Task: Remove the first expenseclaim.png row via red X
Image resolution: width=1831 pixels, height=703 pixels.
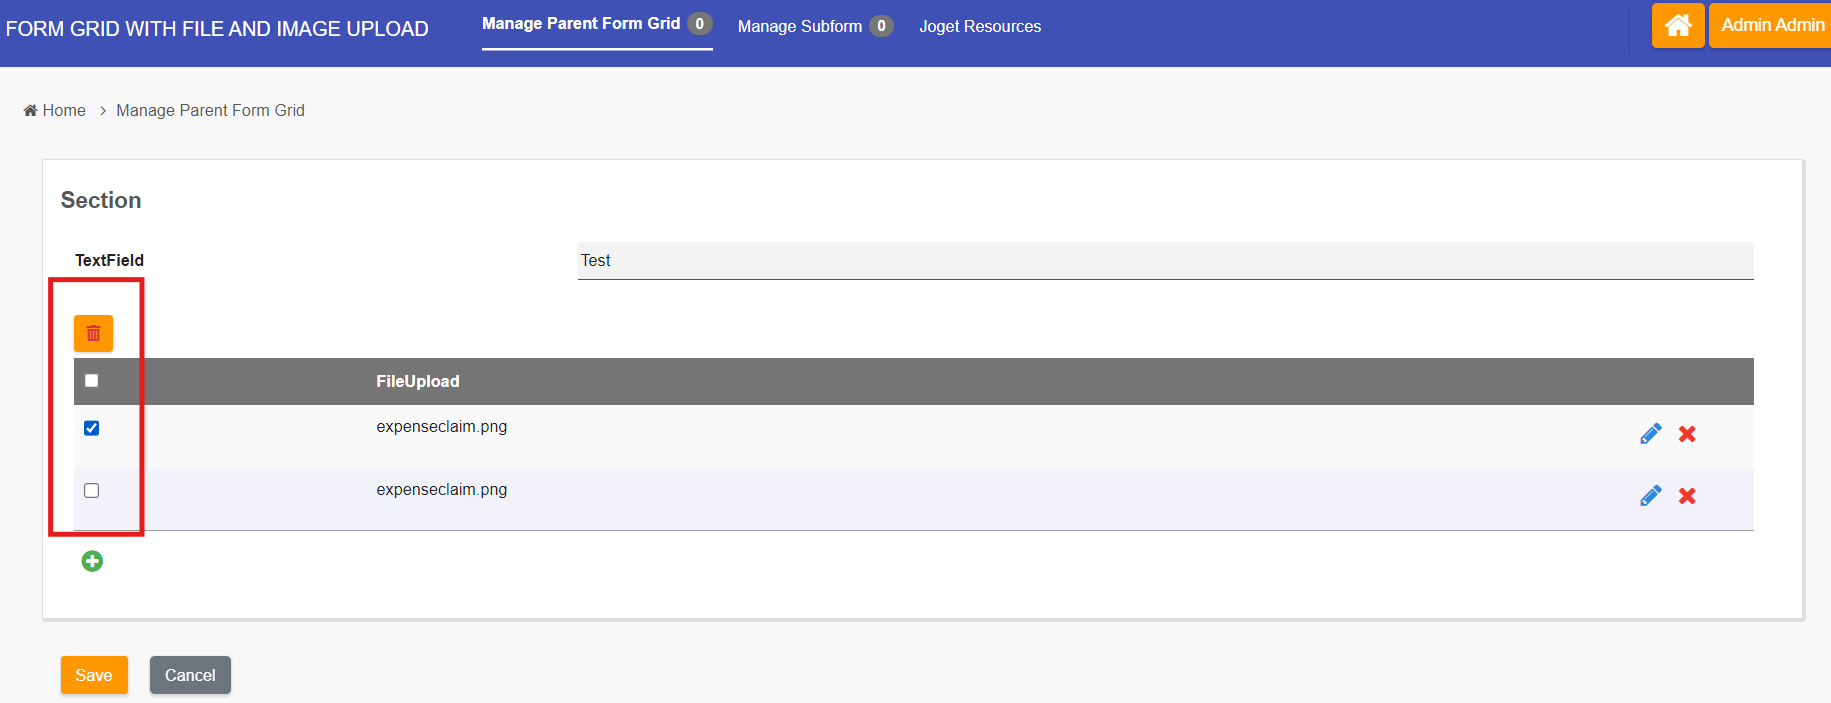Action: tap(1687, 434)
